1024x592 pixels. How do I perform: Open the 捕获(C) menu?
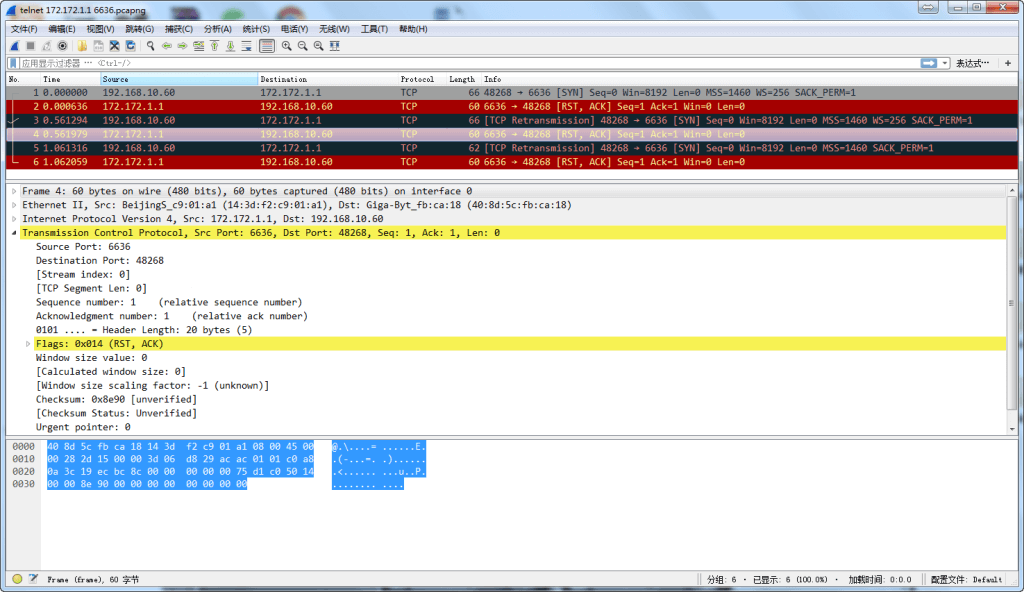[x=179, y=29]
